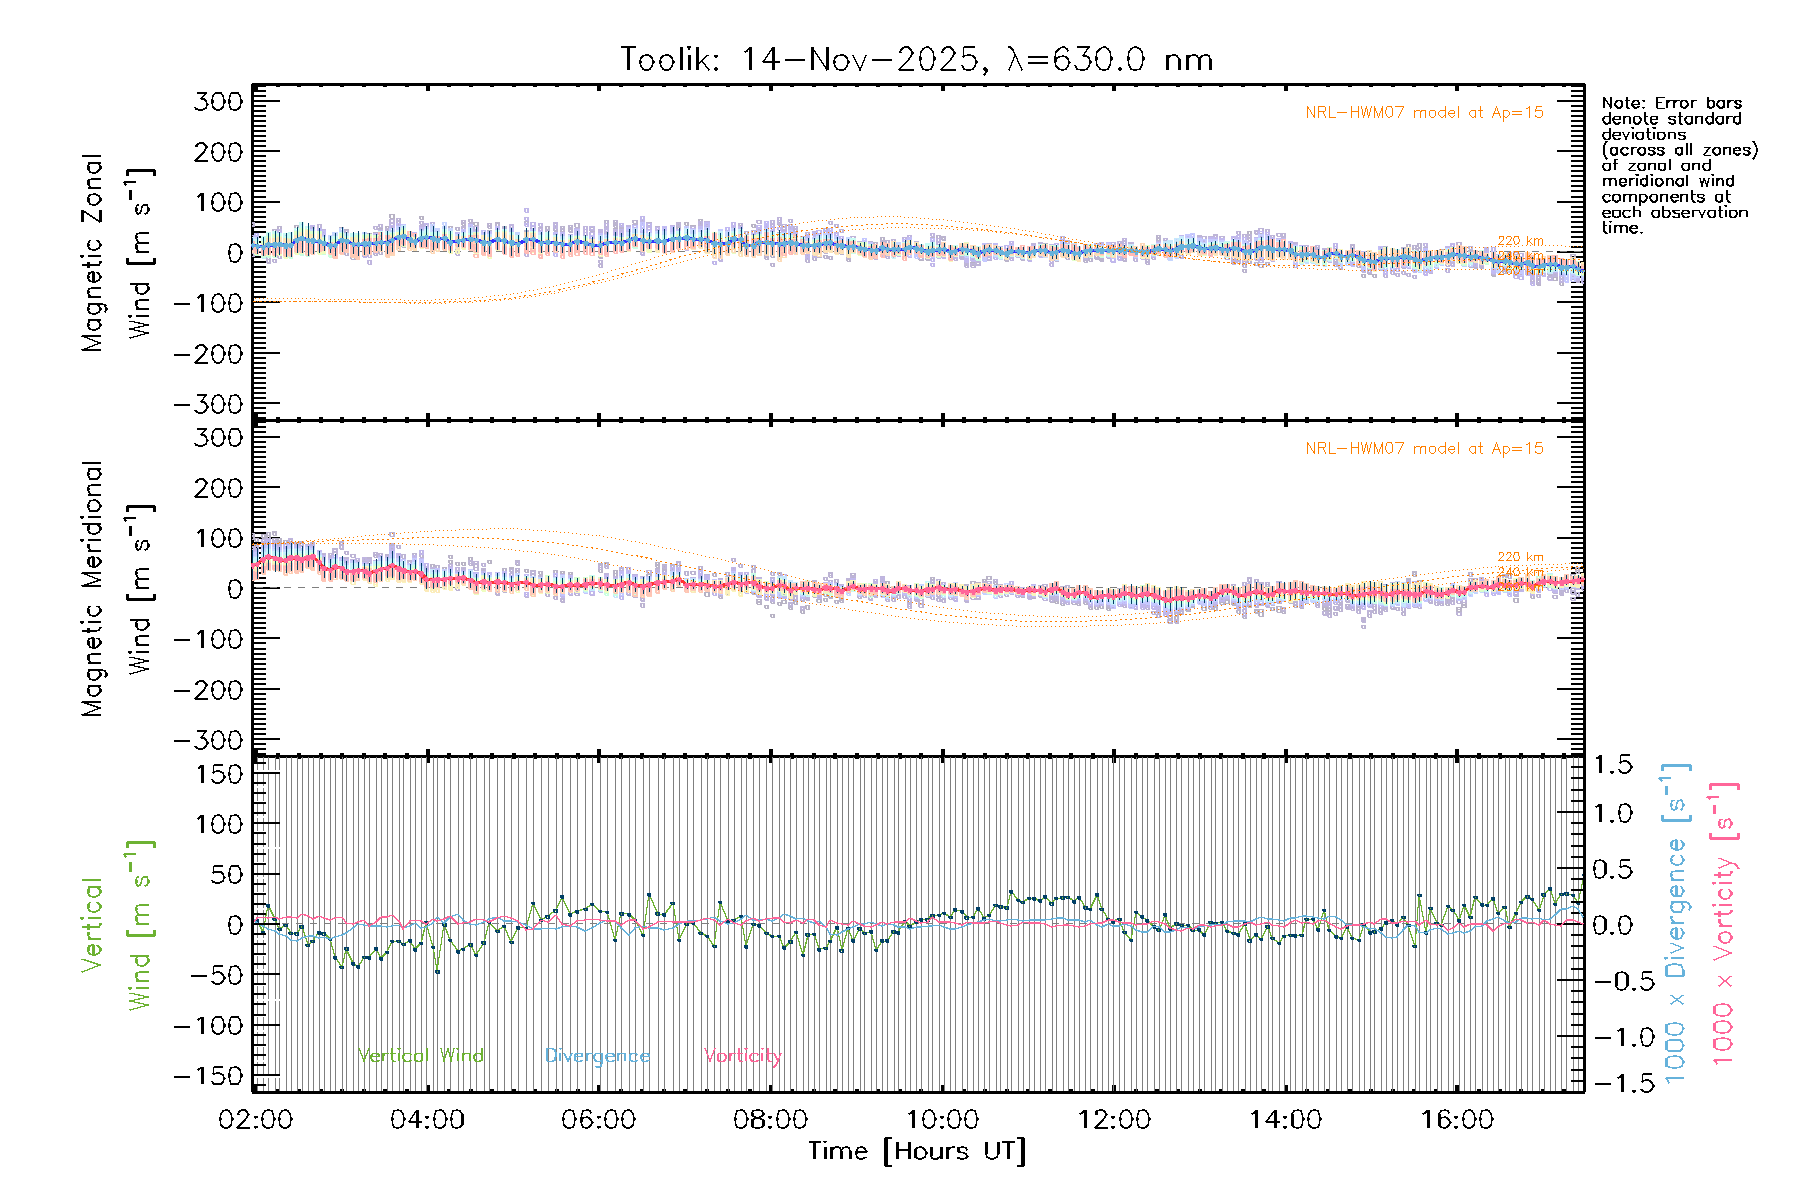Click the 06:00 time tick label
The height and width of the screenshot is (1200, 1800).
click(598, 1120)
